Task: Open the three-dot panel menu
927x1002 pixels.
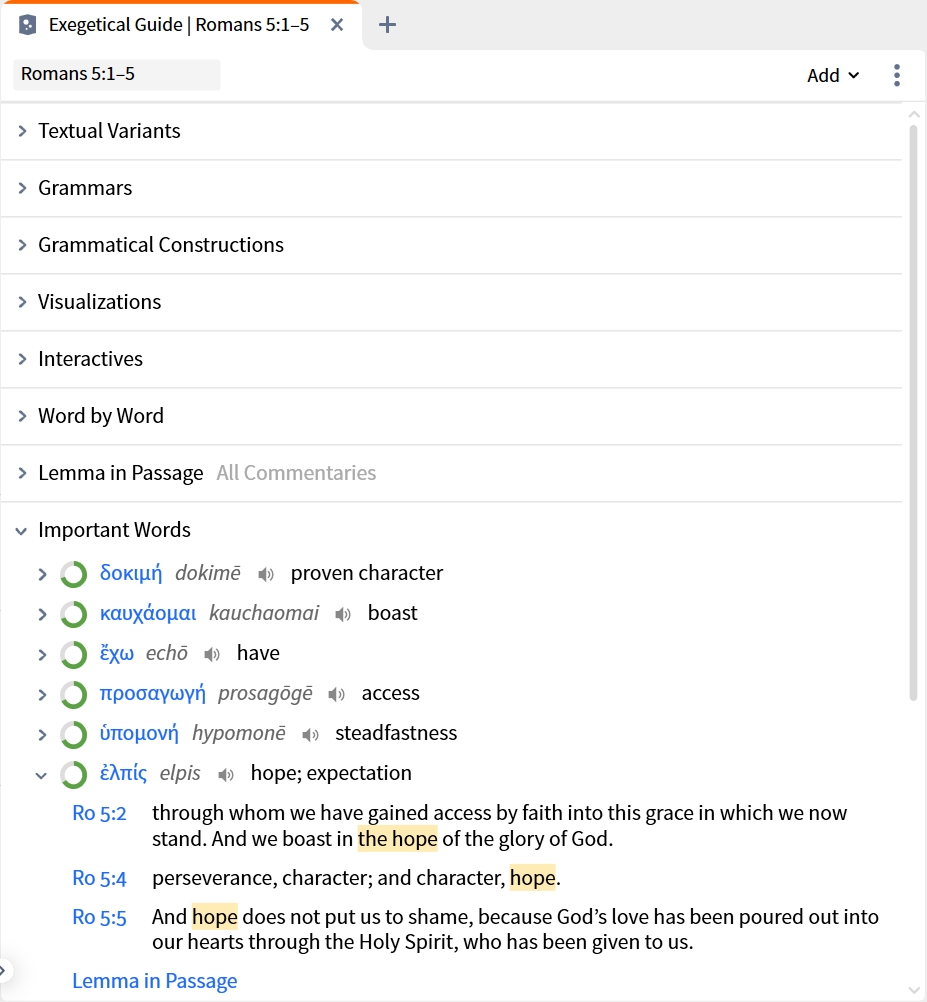Action: click(897, 75)
